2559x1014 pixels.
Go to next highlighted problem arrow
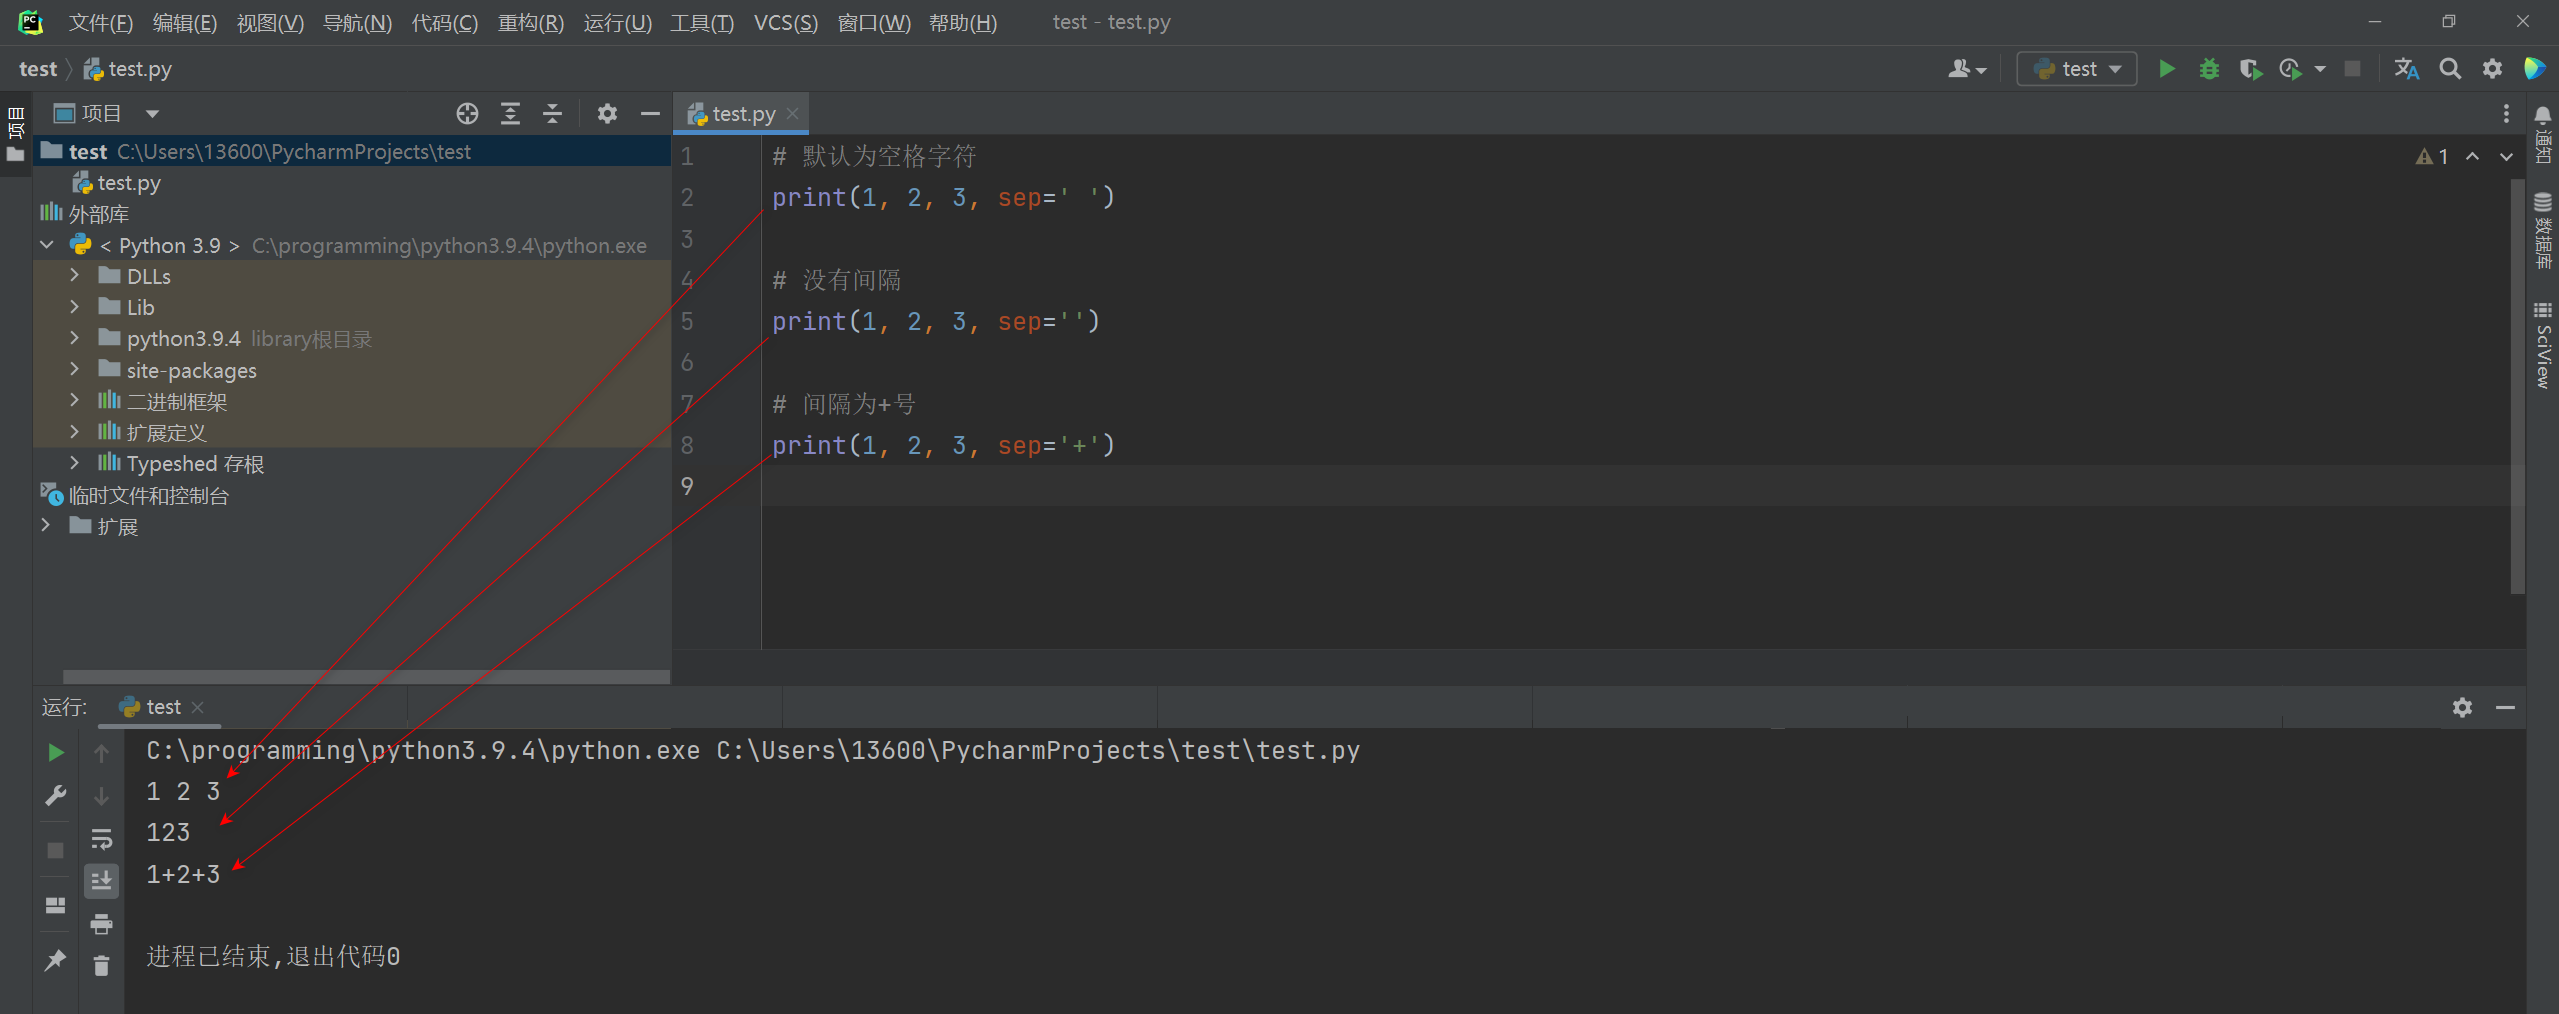[x=2505, y=157]
